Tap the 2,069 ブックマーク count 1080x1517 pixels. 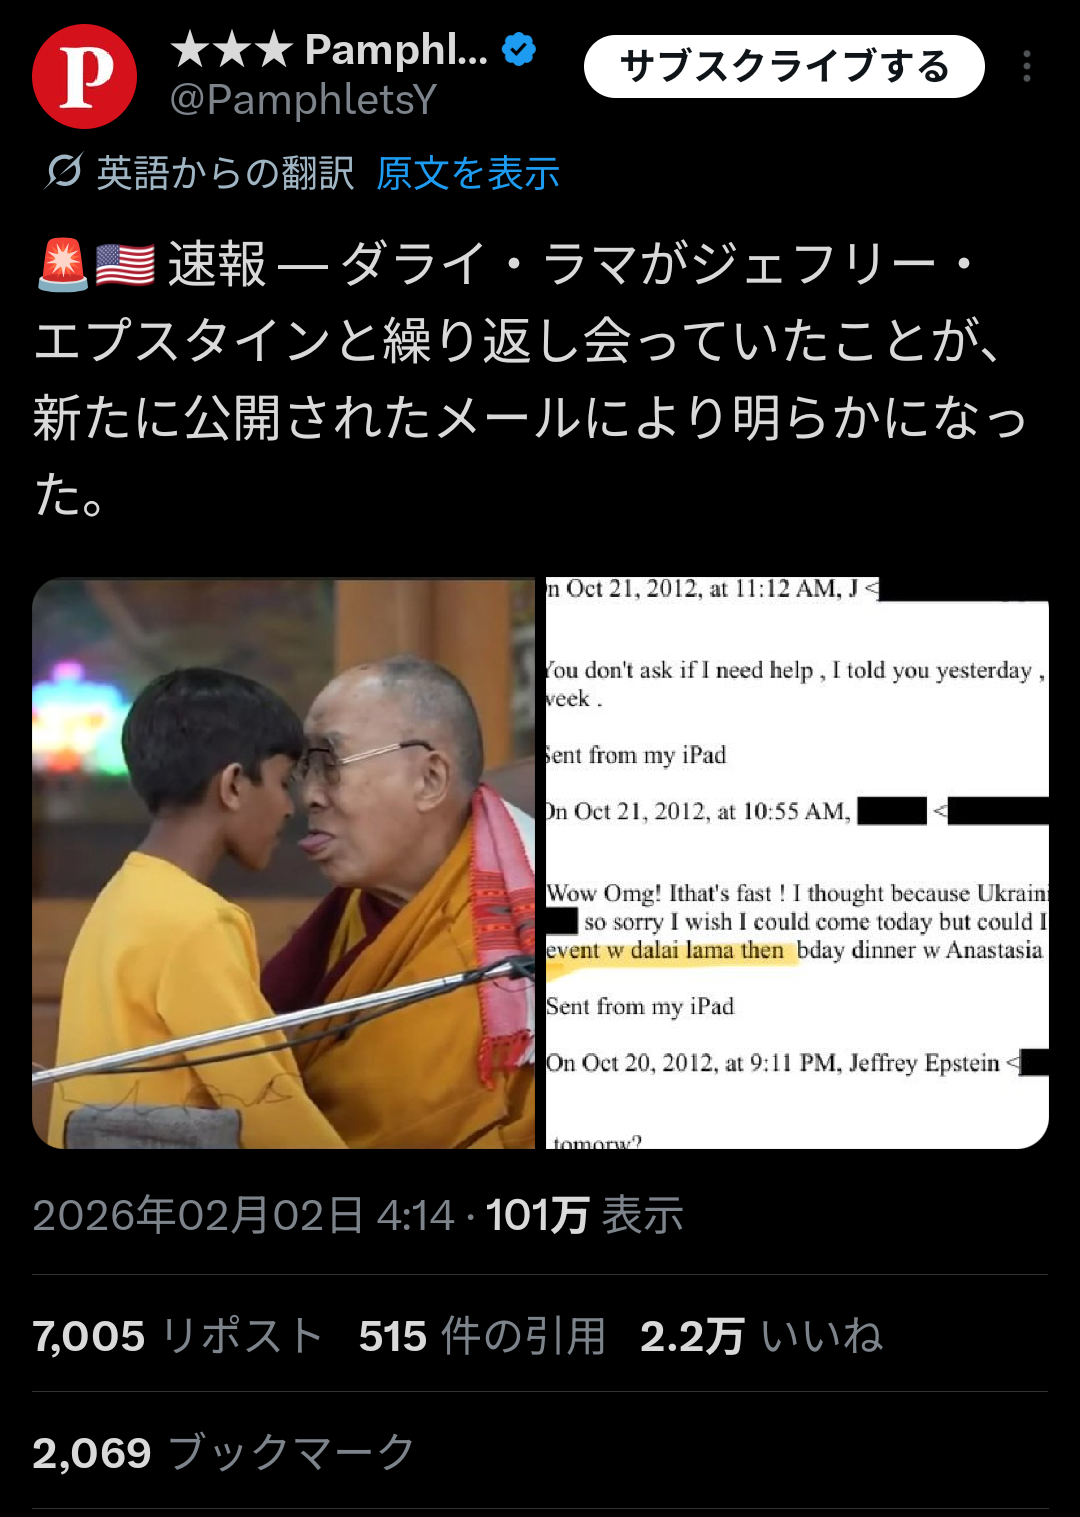(x=223, y=1452)
